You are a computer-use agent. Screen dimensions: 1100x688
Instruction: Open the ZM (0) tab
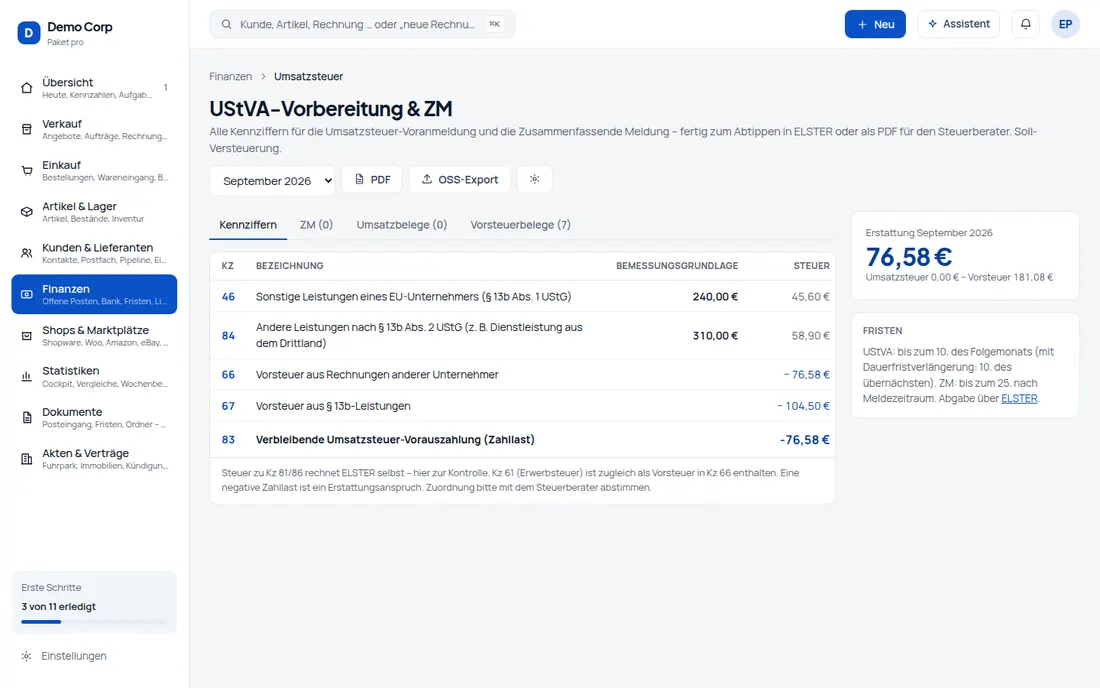click(316, 225)
